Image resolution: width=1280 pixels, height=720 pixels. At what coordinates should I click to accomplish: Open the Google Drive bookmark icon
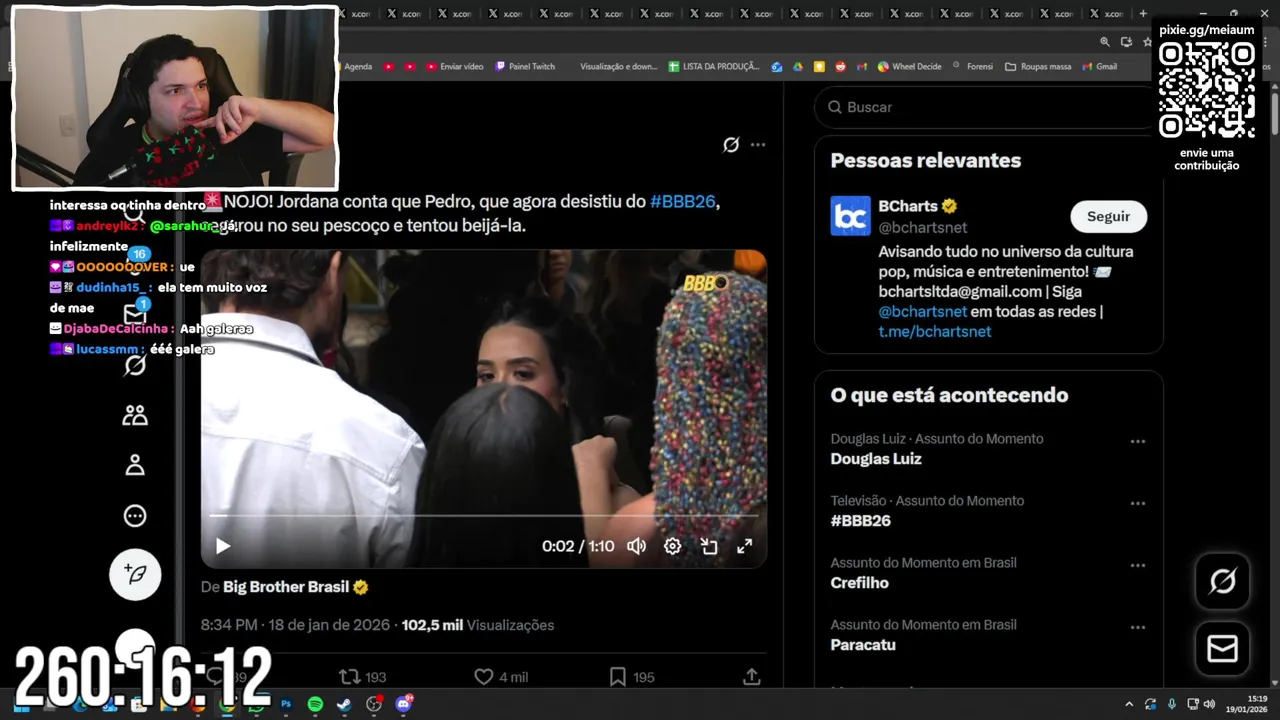(798, 67)
